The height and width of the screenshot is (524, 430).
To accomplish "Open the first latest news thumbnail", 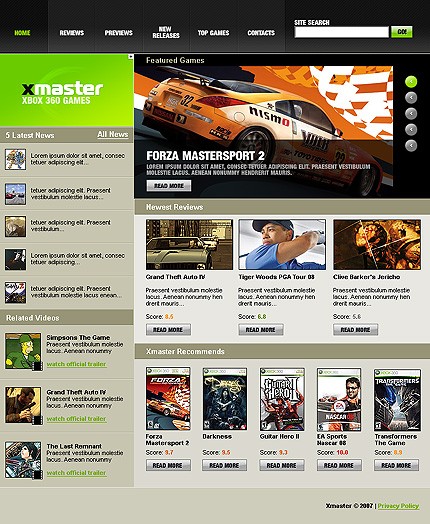I will (x=15, y=159).
